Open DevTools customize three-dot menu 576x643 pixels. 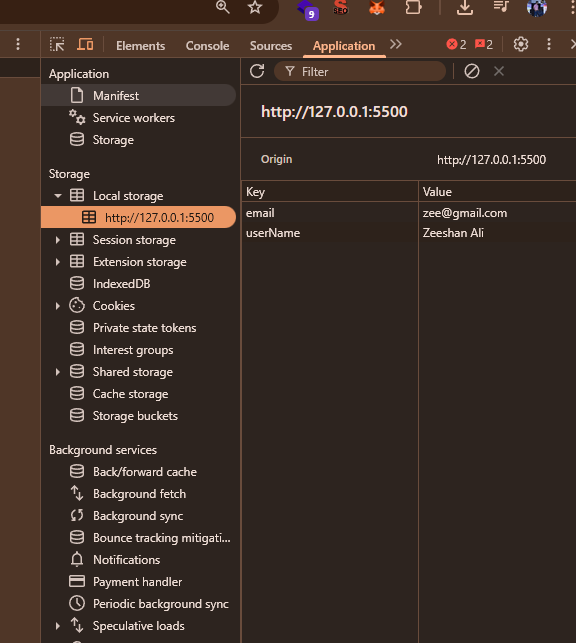point(549,44)
